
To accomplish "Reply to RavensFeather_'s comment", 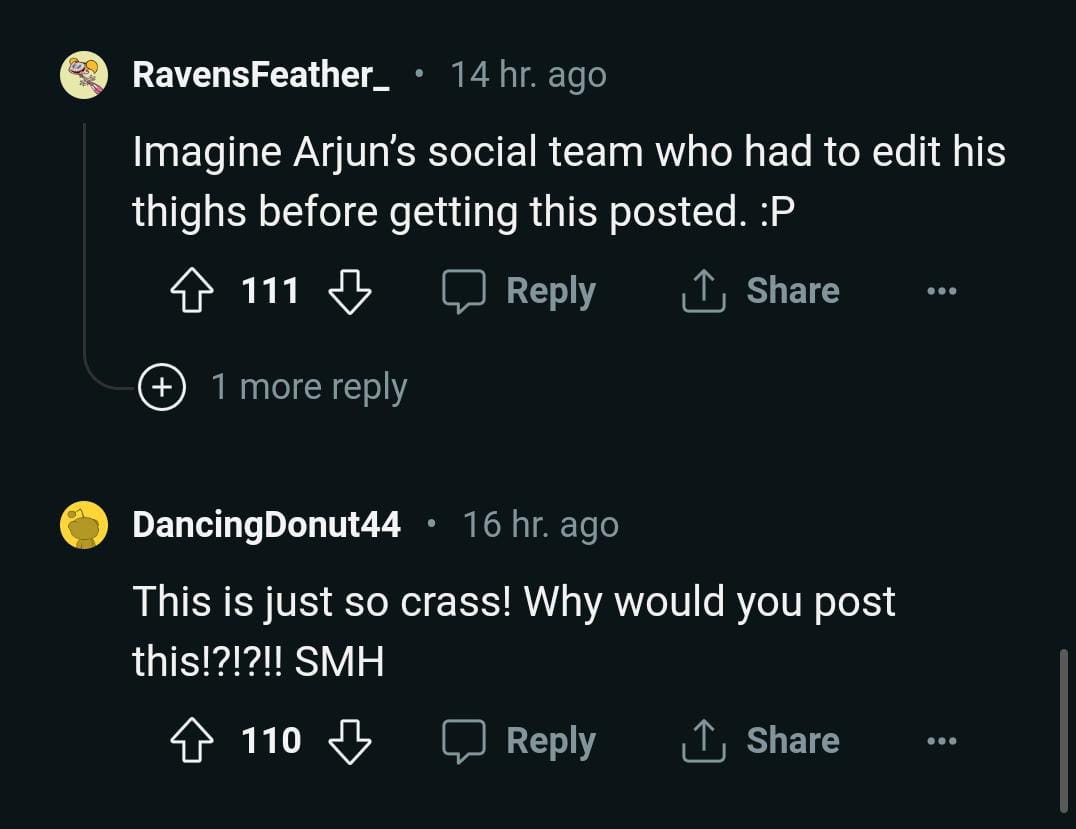I will tap(520, 291).
